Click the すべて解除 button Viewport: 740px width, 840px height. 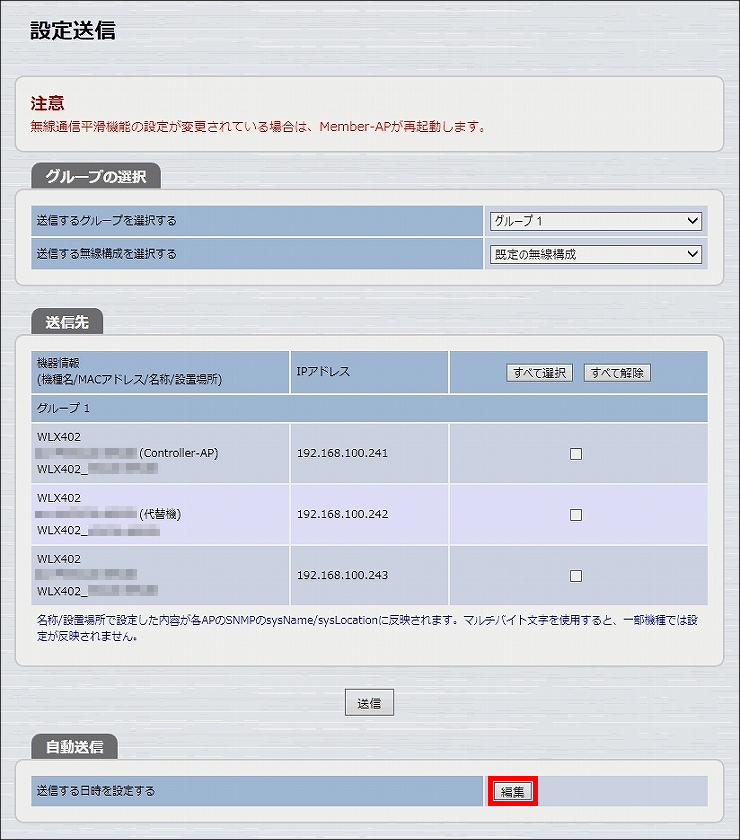pyautogui.click(x=617, y=372)
